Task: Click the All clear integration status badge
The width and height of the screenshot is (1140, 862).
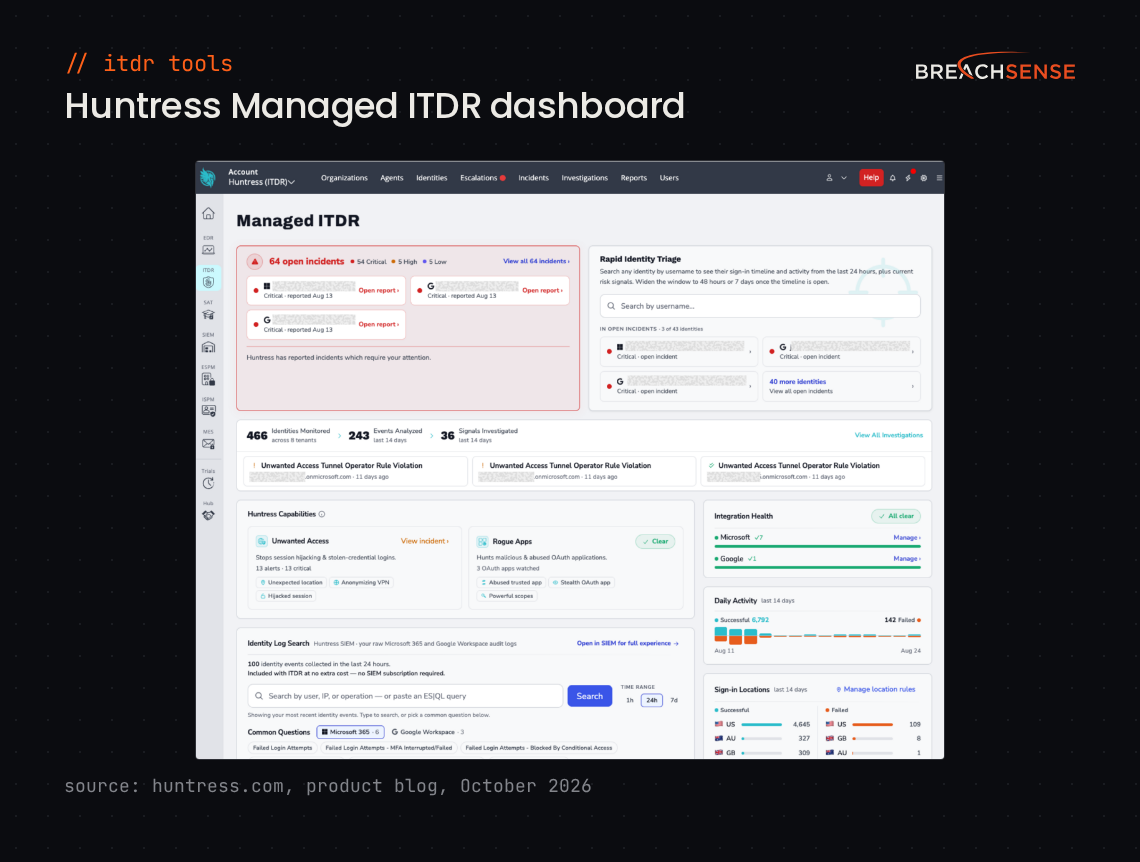Action: (x=896, y=516)
